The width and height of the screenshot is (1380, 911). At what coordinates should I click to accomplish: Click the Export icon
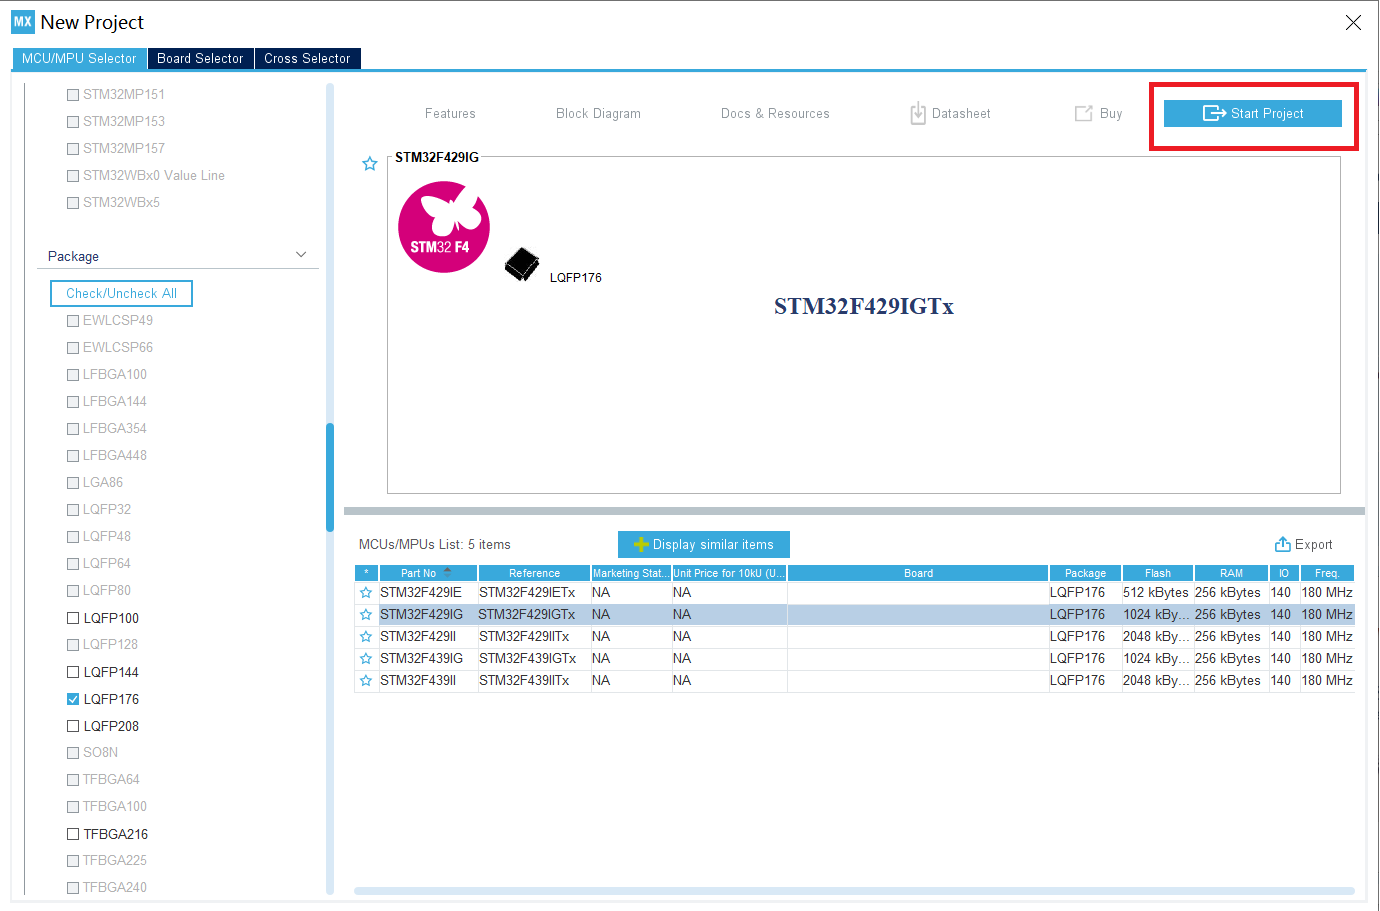[x=1283, y=545]
